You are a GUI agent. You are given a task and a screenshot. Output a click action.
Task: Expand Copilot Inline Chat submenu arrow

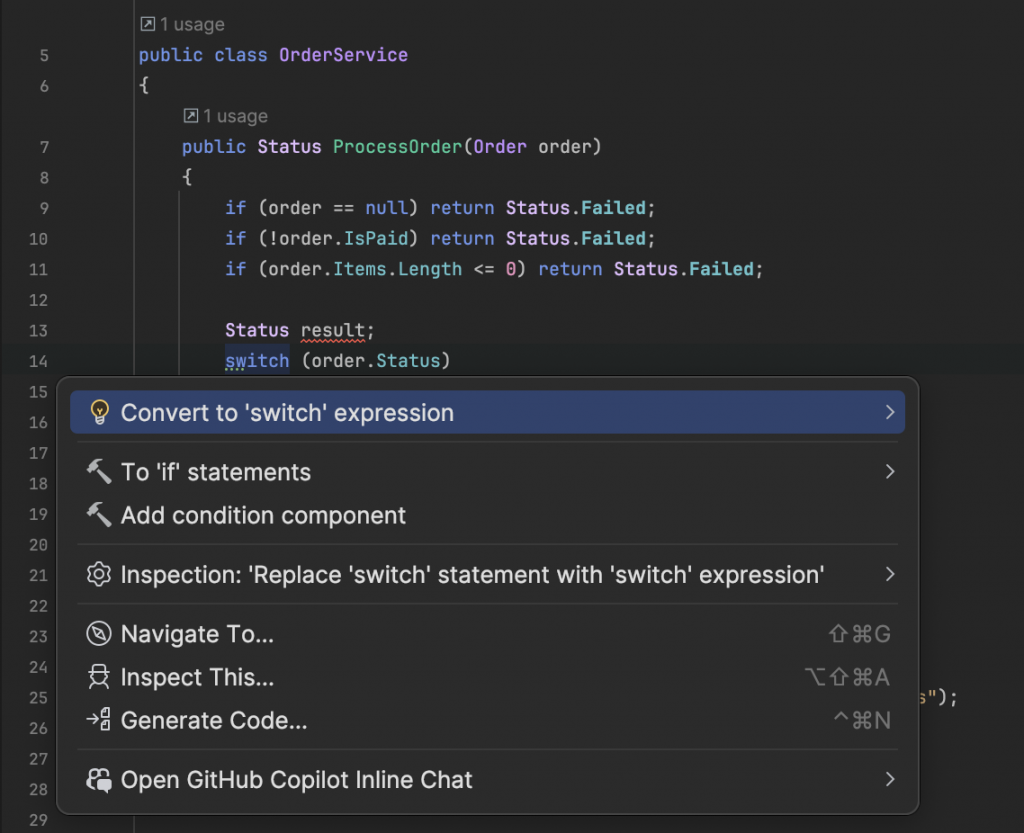(889, 780)
